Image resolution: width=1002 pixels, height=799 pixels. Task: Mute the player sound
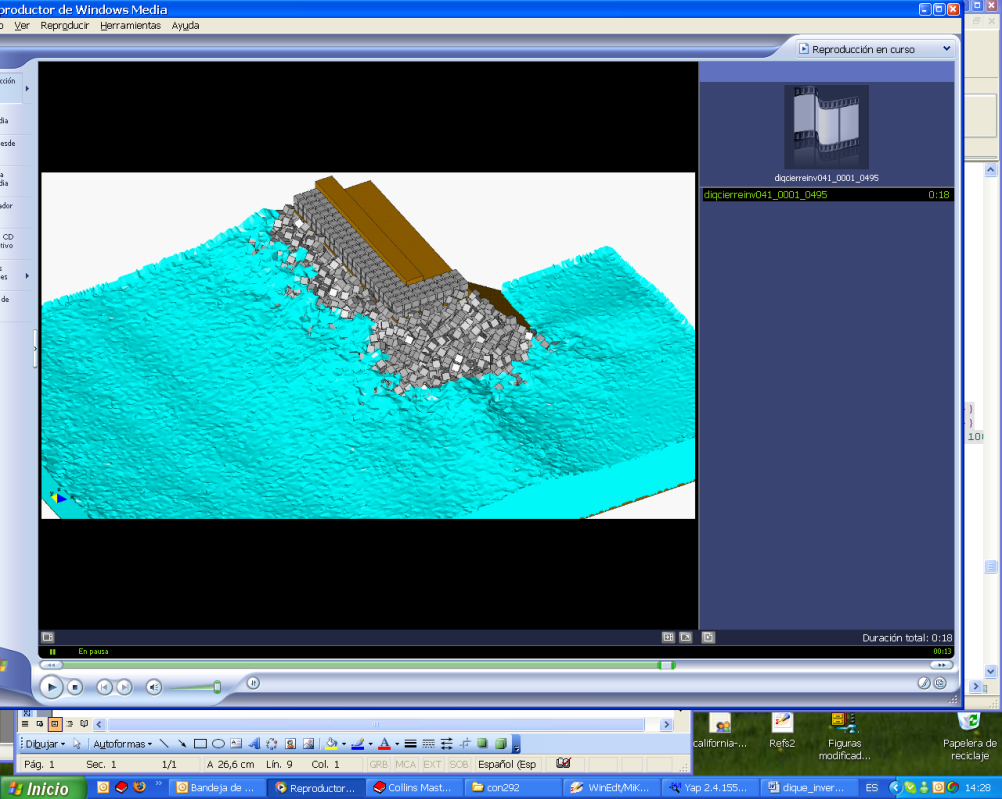tap(154, 687)
